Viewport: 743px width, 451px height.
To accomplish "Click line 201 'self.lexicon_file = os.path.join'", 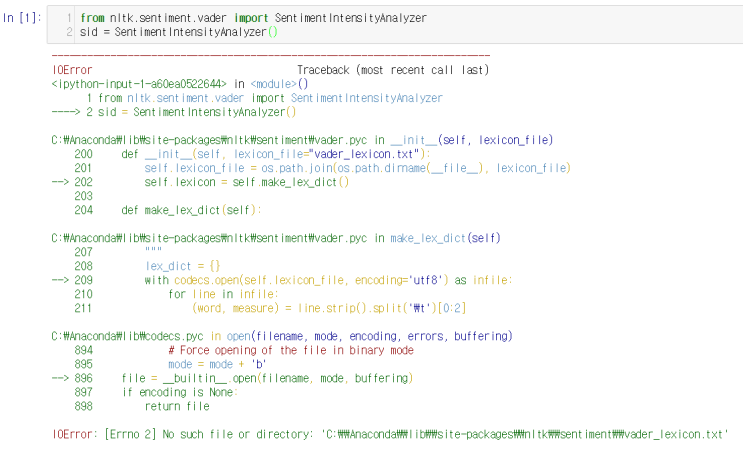I will pos(322,168).
